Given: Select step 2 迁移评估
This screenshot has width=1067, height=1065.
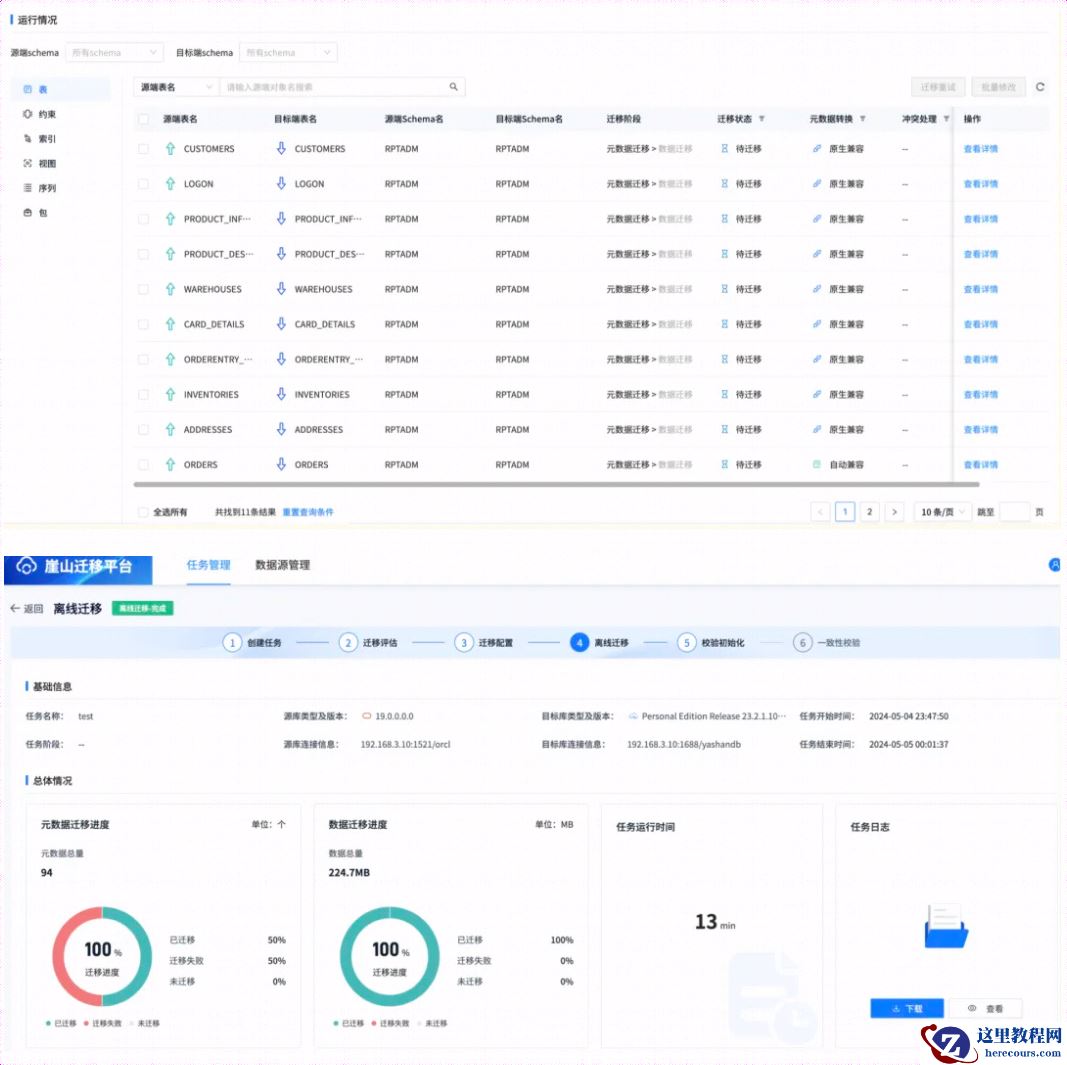Looking at the screenshot, I should (368, 642).
